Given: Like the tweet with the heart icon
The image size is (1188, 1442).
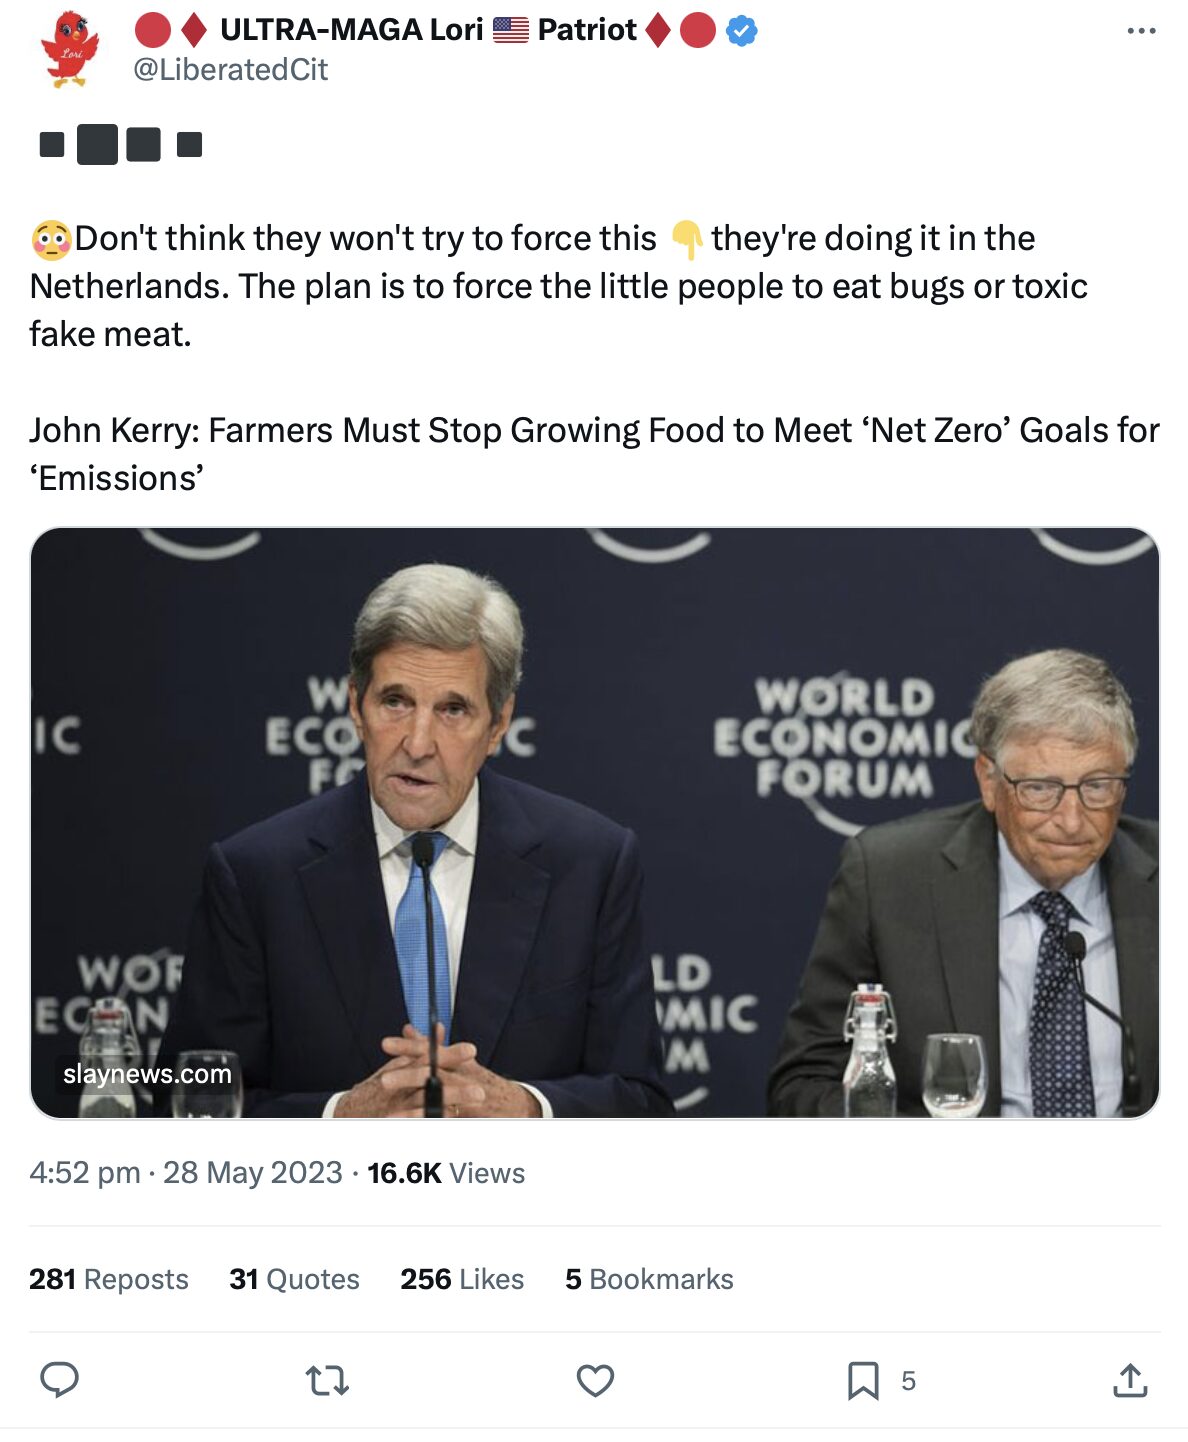Looking at the screenshot, I should tap(595, 1381).
